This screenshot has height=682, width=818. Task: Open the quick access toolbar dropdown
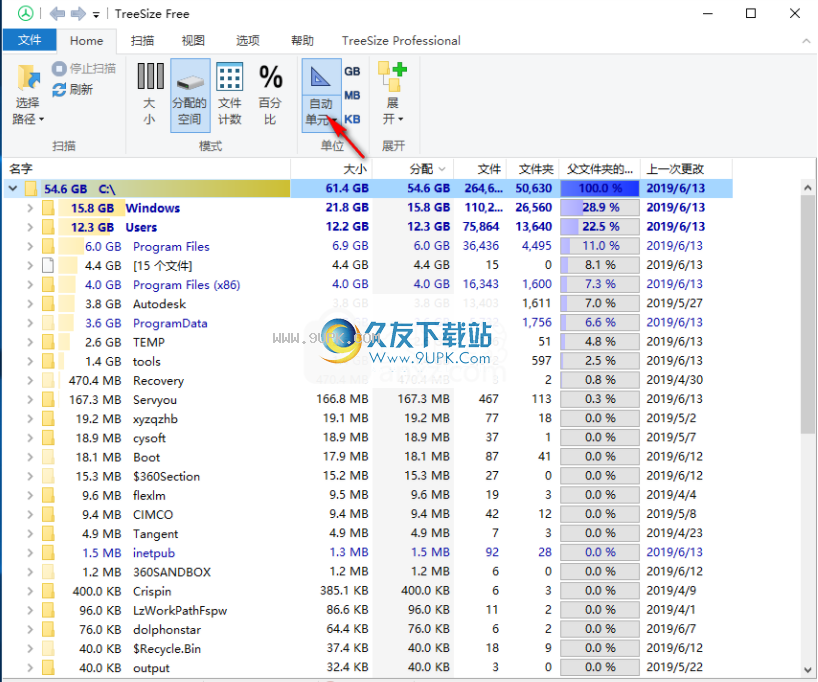(x=96, y=15)
